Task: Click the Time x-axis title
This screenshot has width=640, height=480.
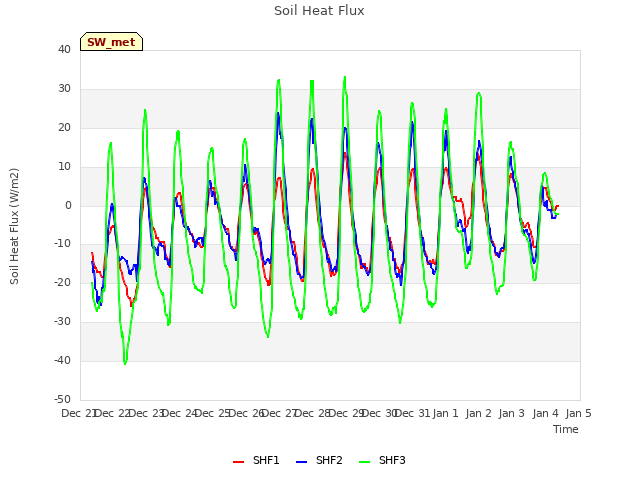Action: coord(566,429)
